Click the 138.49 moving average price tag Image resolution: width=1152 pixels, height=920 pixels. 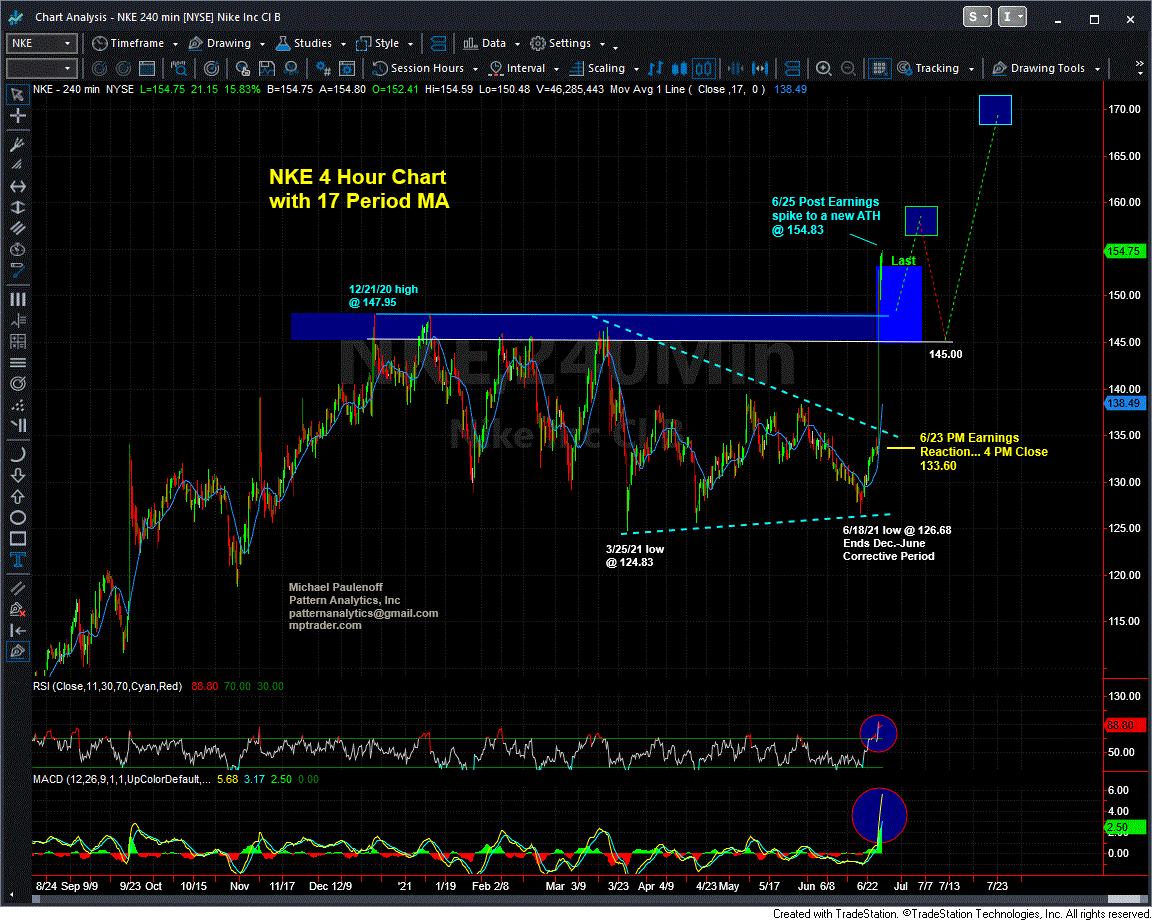(x=1124, y=403)
